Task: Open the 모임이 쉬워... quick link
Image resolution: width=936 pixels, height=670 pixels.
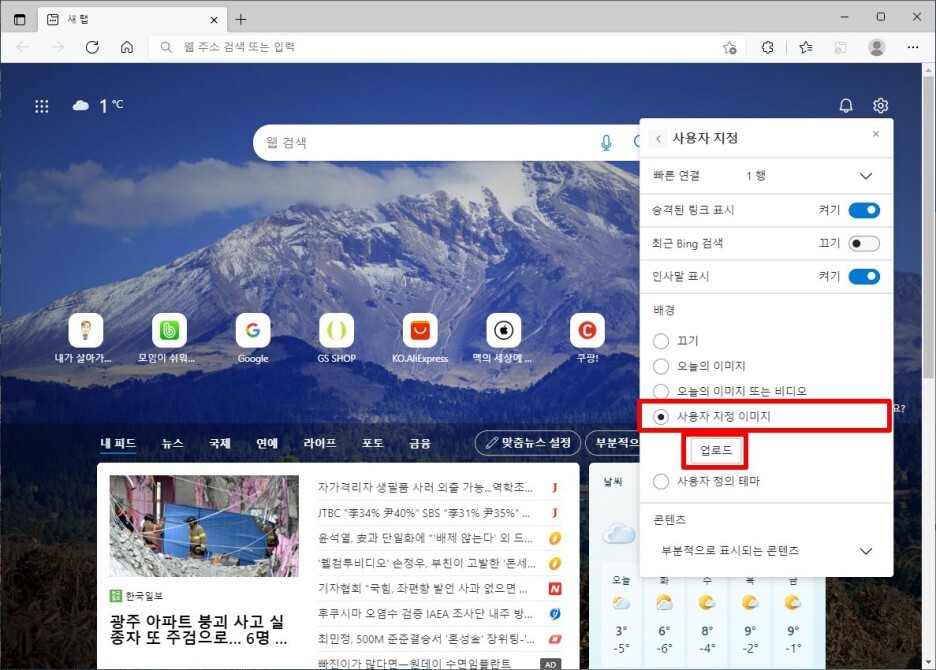Action: point(169,338)
